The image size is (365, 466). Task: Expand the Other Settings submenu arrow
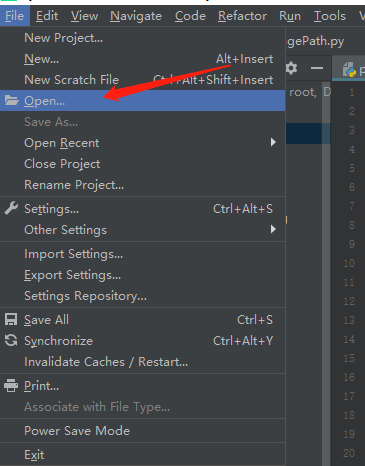pyautogui.click(x=273, y=229)
